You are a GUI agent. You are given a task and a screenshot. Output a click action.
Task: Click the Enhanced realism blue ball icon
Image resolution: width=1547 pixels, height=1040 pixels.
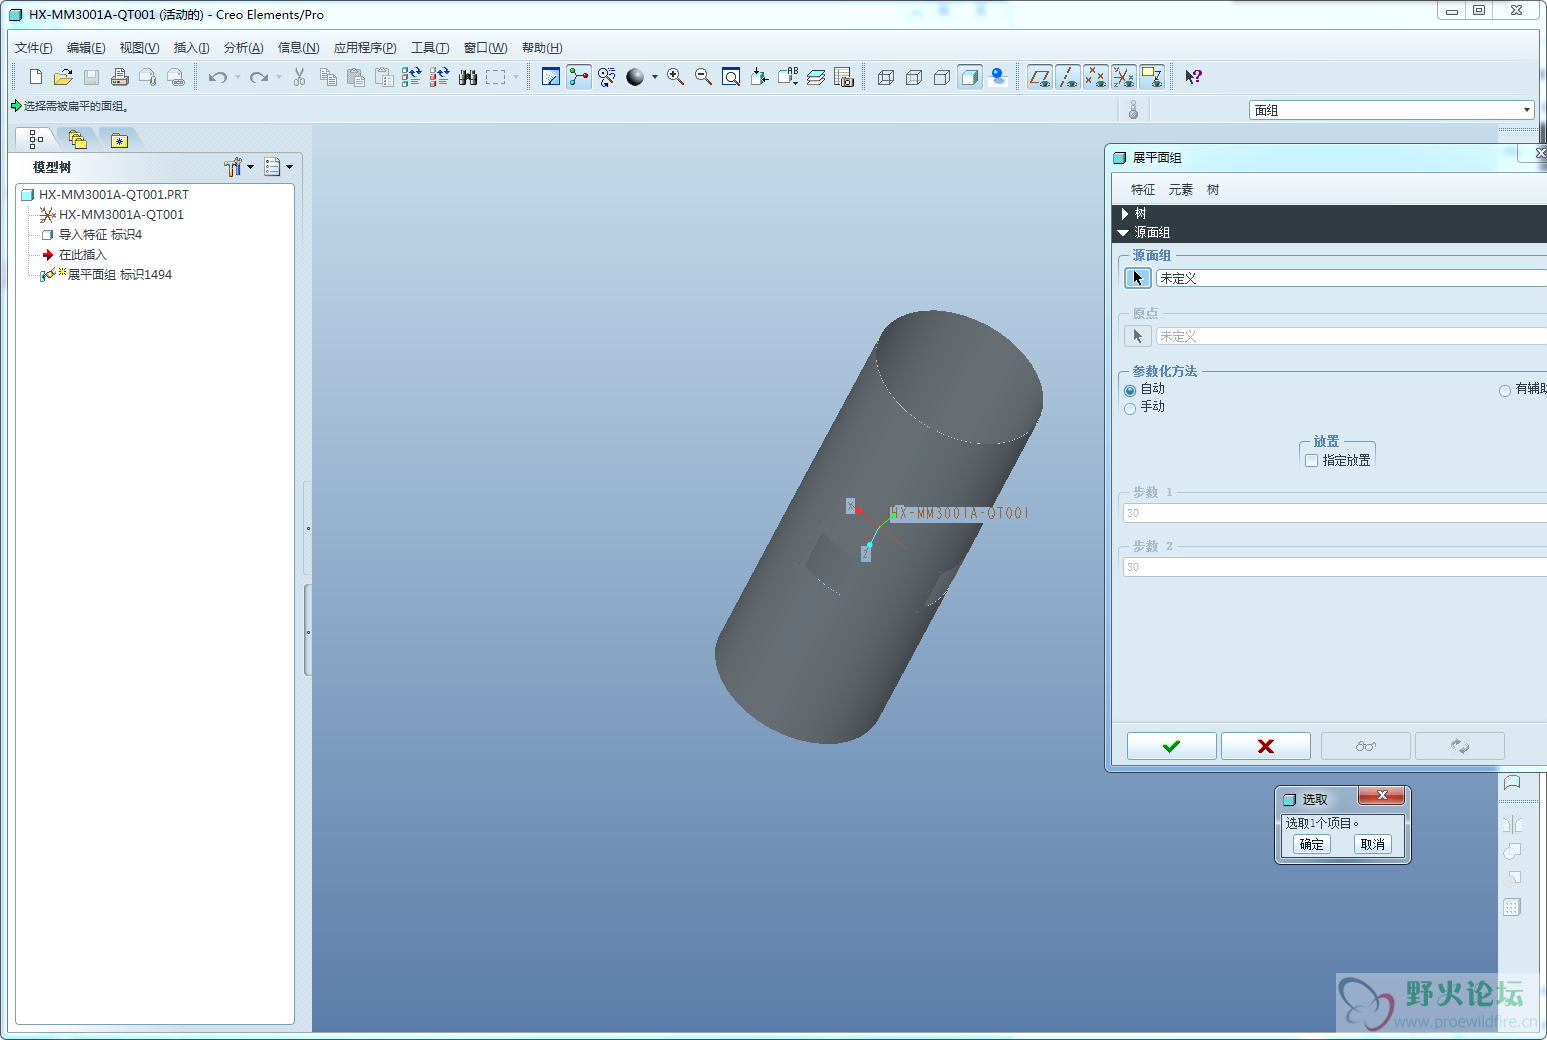point(998,77)
